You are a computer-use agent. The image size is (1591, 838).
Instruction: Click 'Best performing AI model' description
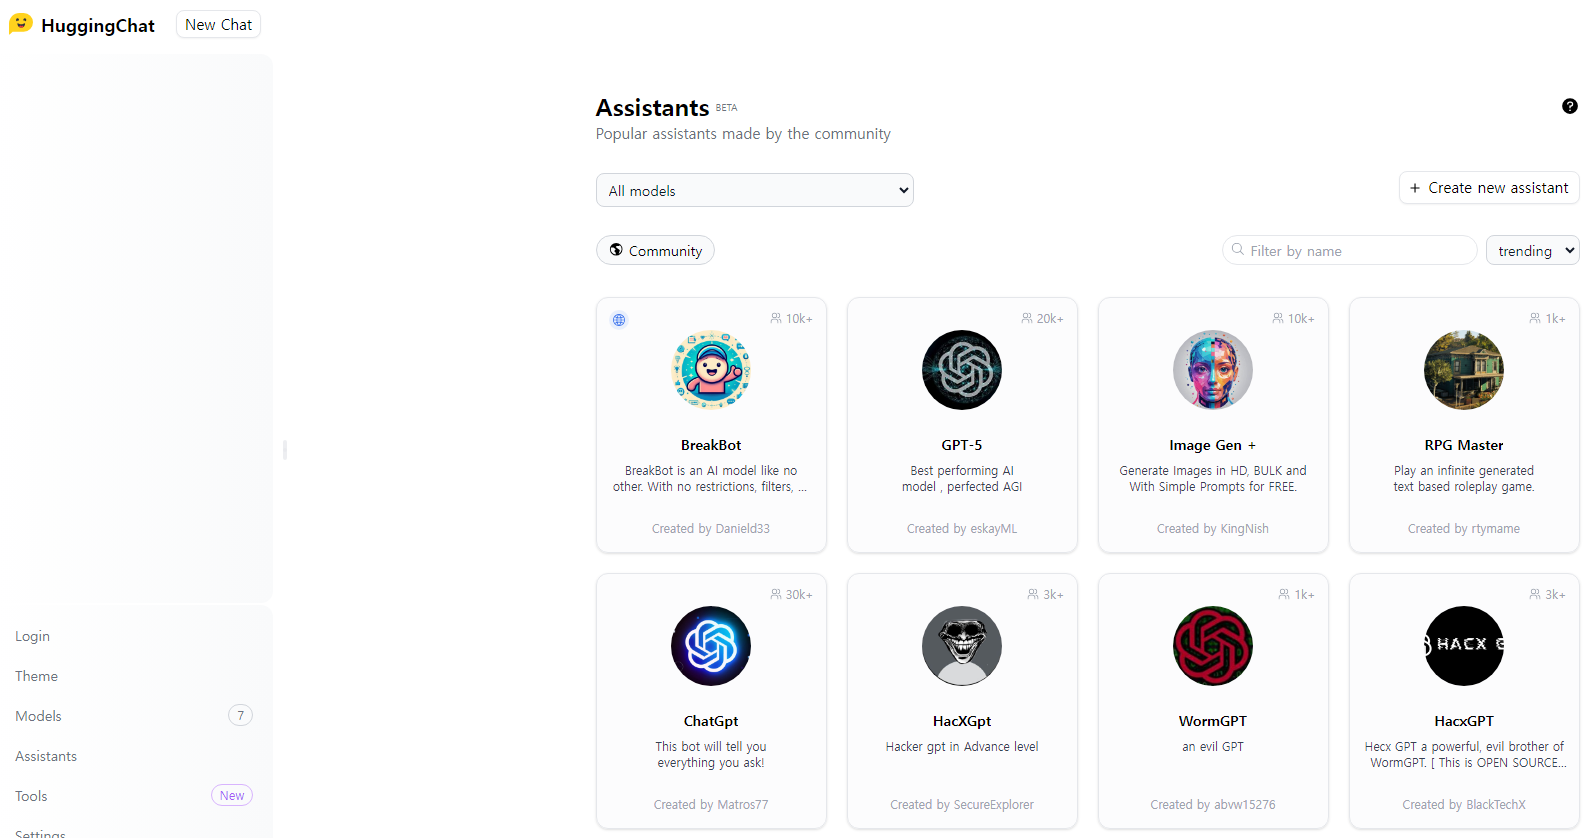pos(962,479)
